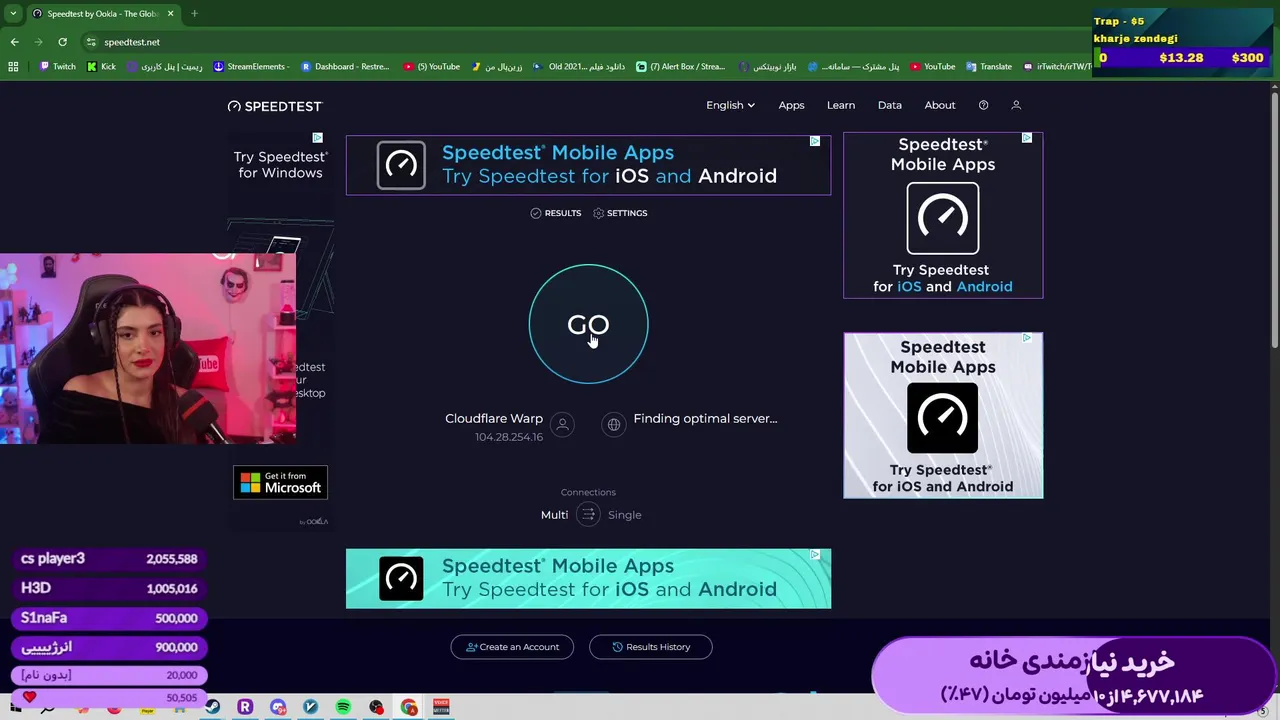Open Results History
This screenshot has height=720, width=1280.
tap(650, 647)
